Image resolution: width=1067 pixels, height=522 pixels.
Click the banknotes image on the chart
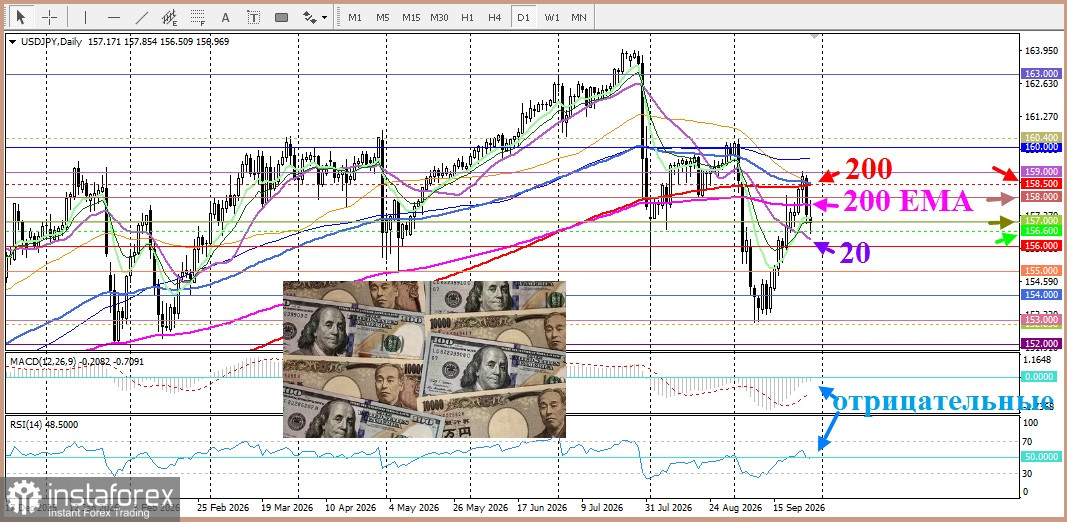click(424, 359)
